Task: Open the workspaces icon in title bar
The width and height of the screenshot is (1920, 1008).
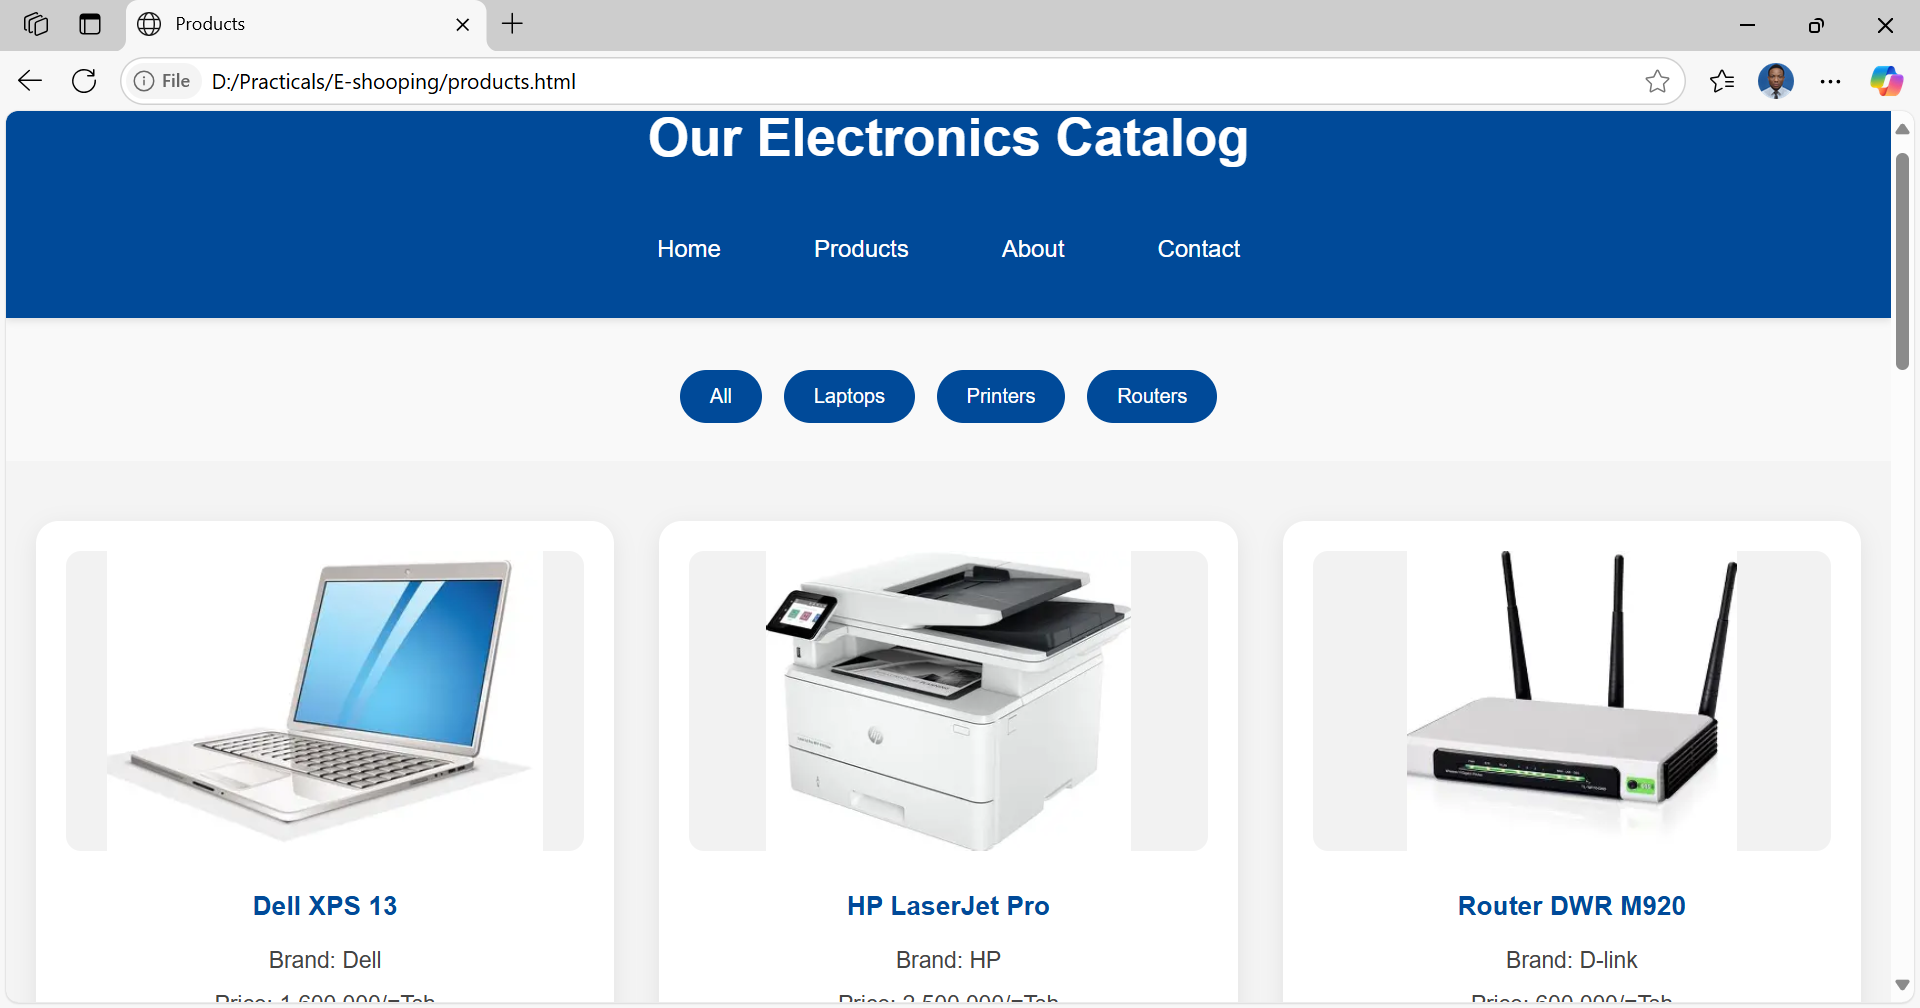Action: [36, 24]
